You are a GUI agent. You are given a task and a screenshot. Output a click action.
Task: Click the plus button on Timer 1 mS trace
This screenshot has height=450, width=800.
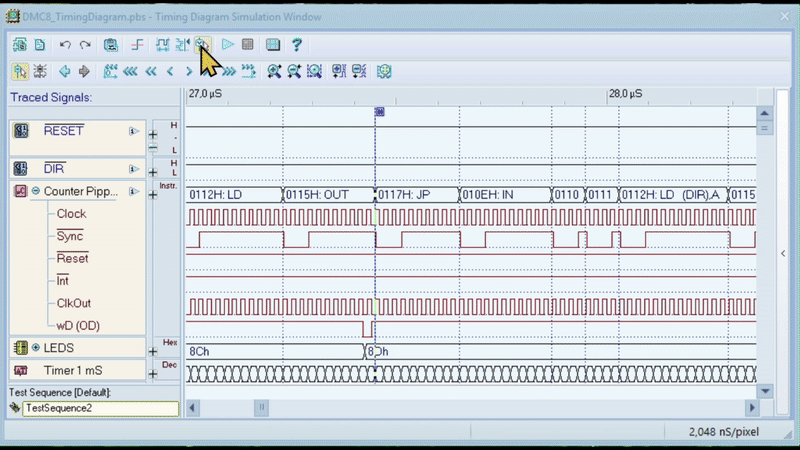tap(153, 374)
